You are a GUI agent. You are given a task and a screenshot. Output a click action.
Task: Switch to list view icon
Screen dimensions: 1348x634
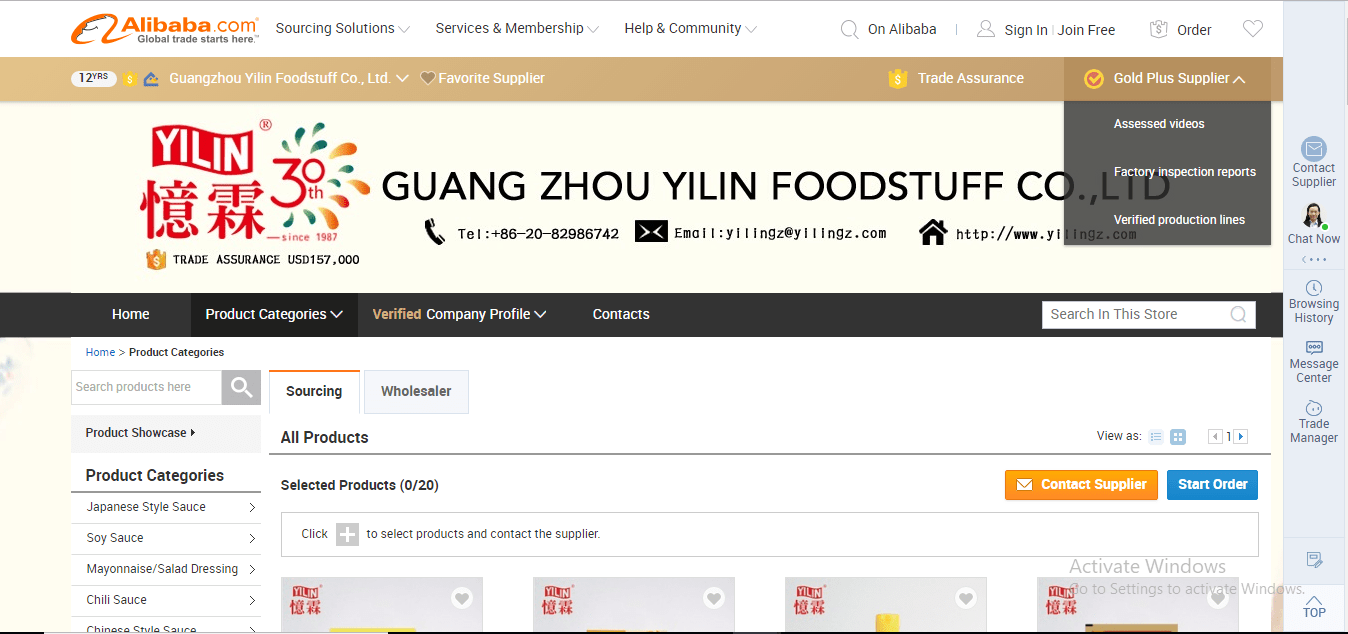pos(1156,437)
